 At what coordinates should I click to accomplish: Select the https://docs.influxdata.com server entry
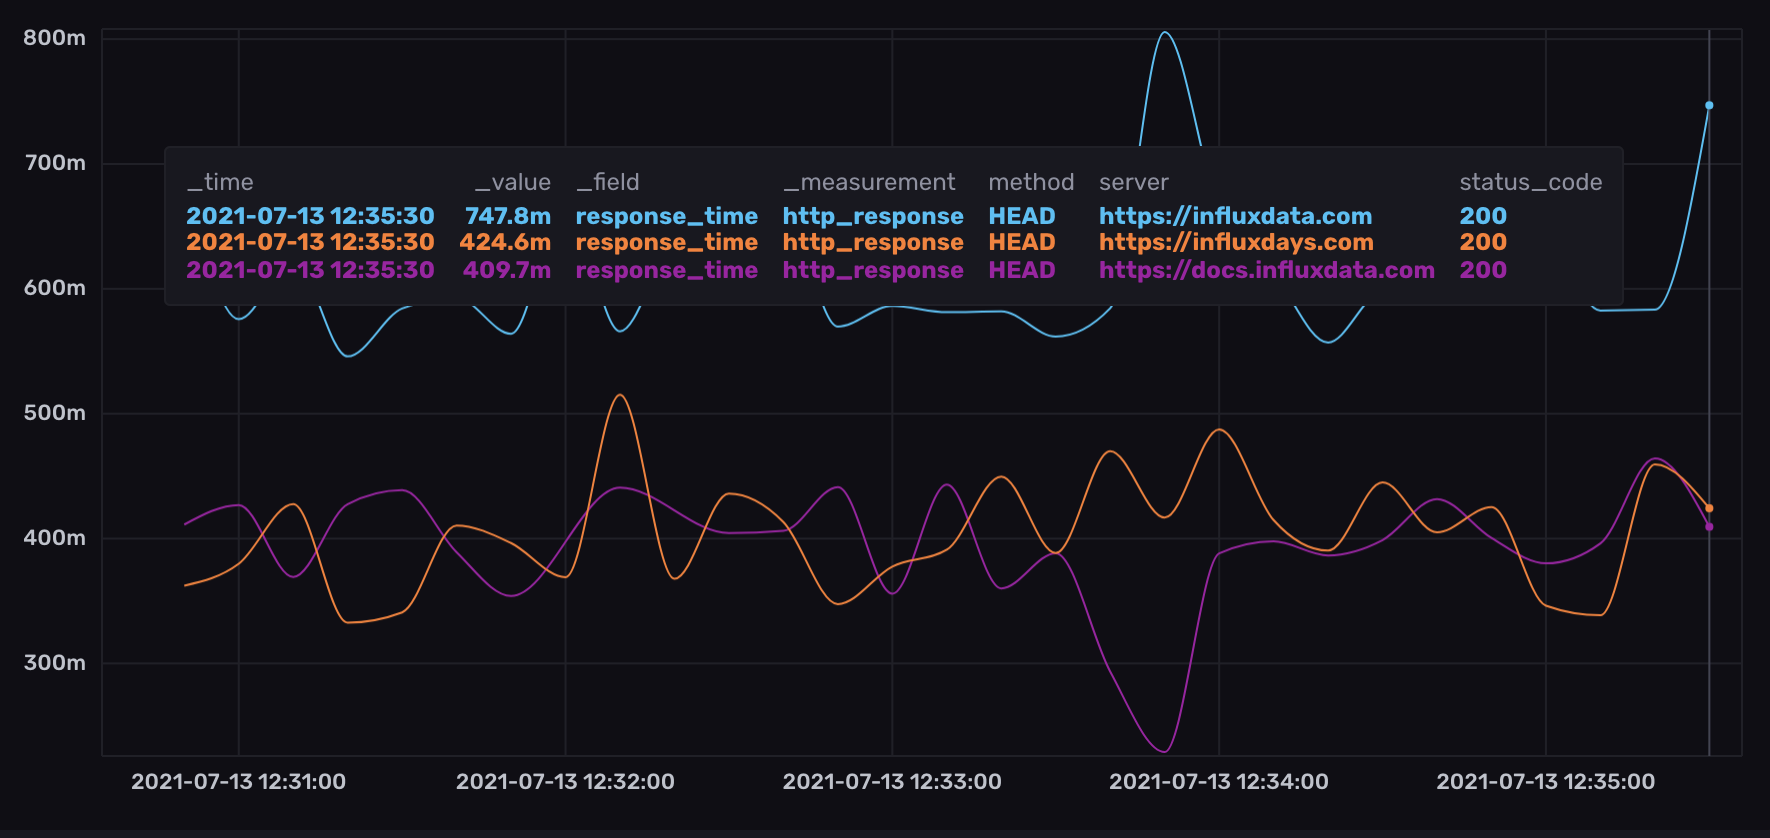[x=1266, y=270]
